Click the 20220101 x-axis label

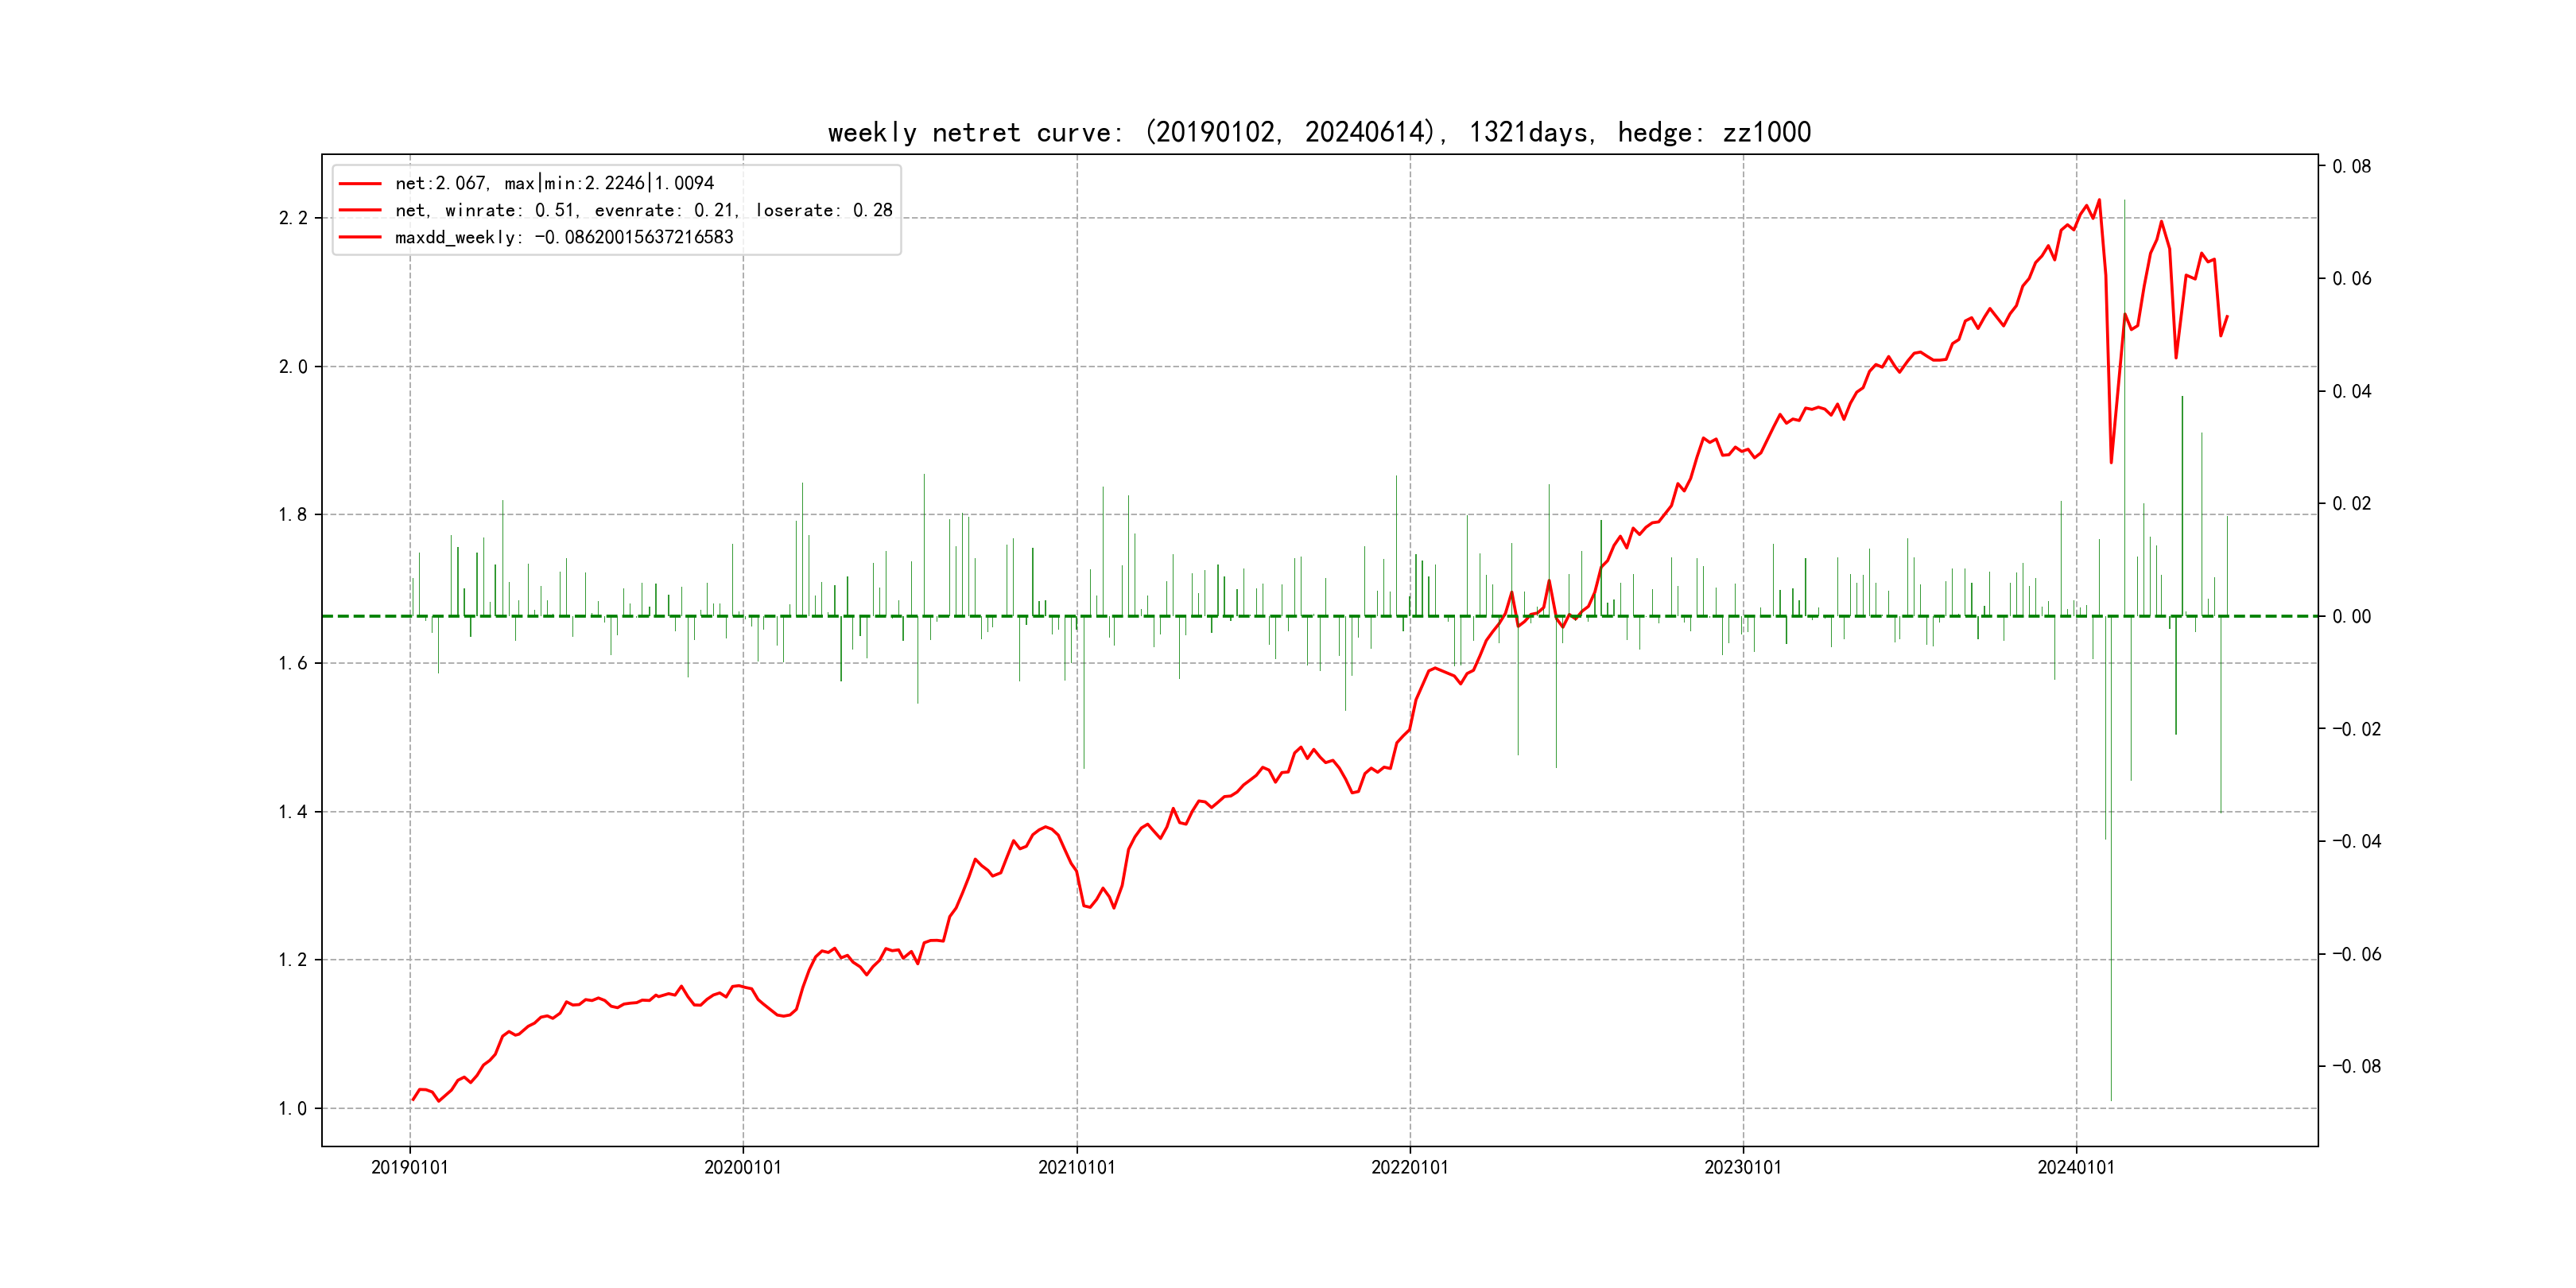pos(1409,1167)
